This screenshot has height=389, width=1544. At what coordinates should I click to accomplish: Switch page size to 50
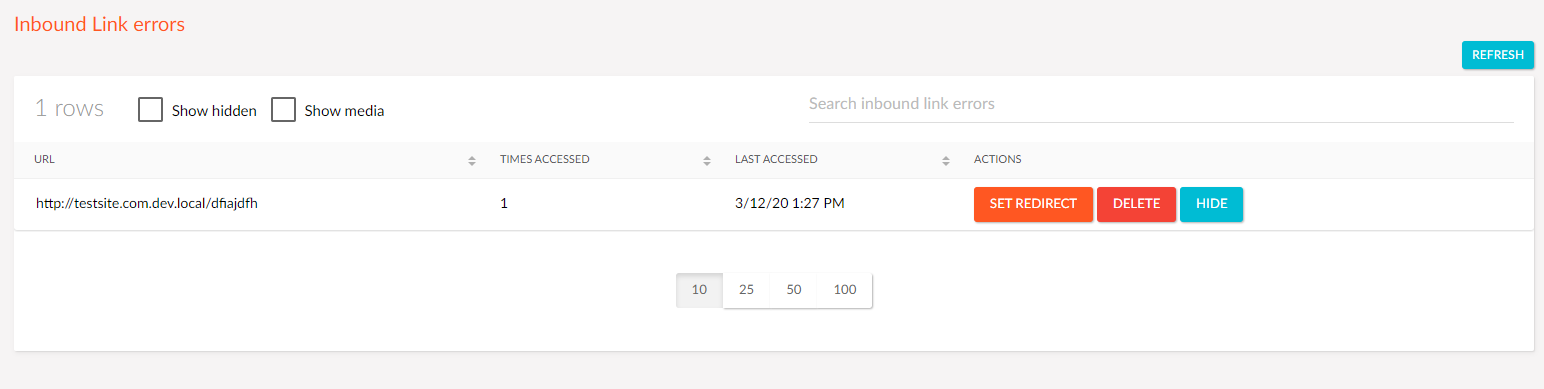(794, 290)
